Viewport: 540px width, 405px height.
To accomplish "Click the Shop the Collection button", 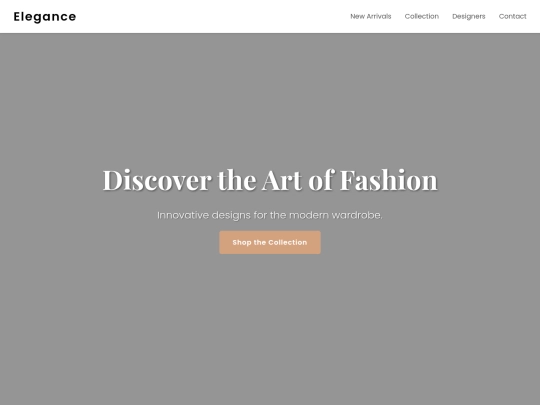I will pos(270,242).
